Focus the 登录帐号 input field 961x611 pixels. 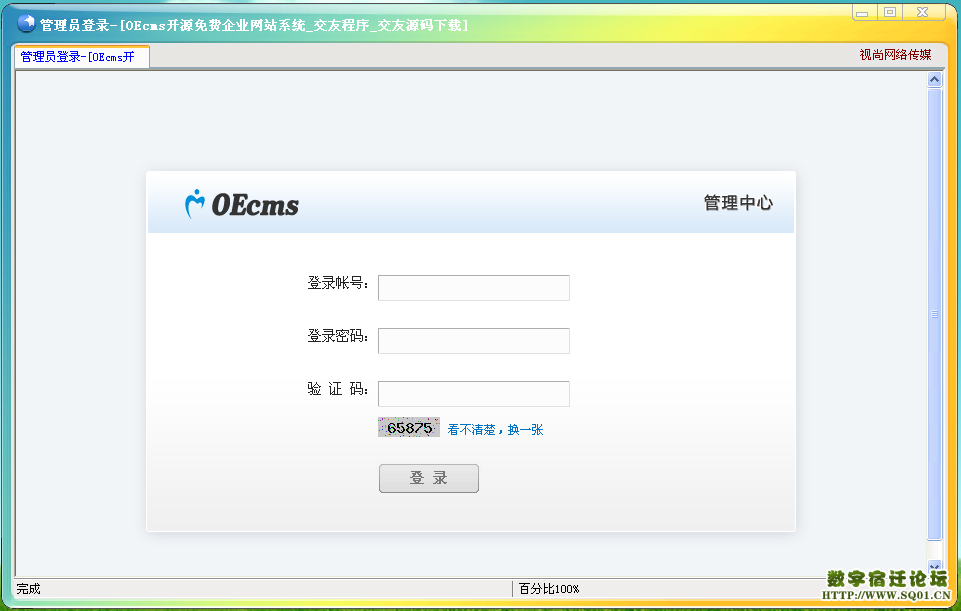[x=474, y=288]
